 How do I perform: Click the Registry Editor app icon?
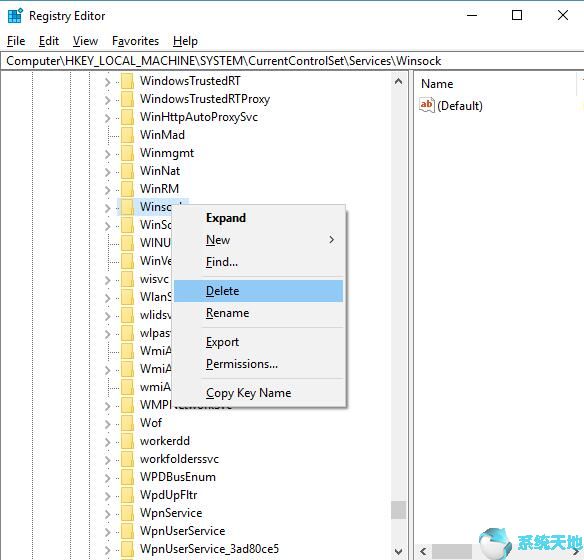(x=15, y=16)
